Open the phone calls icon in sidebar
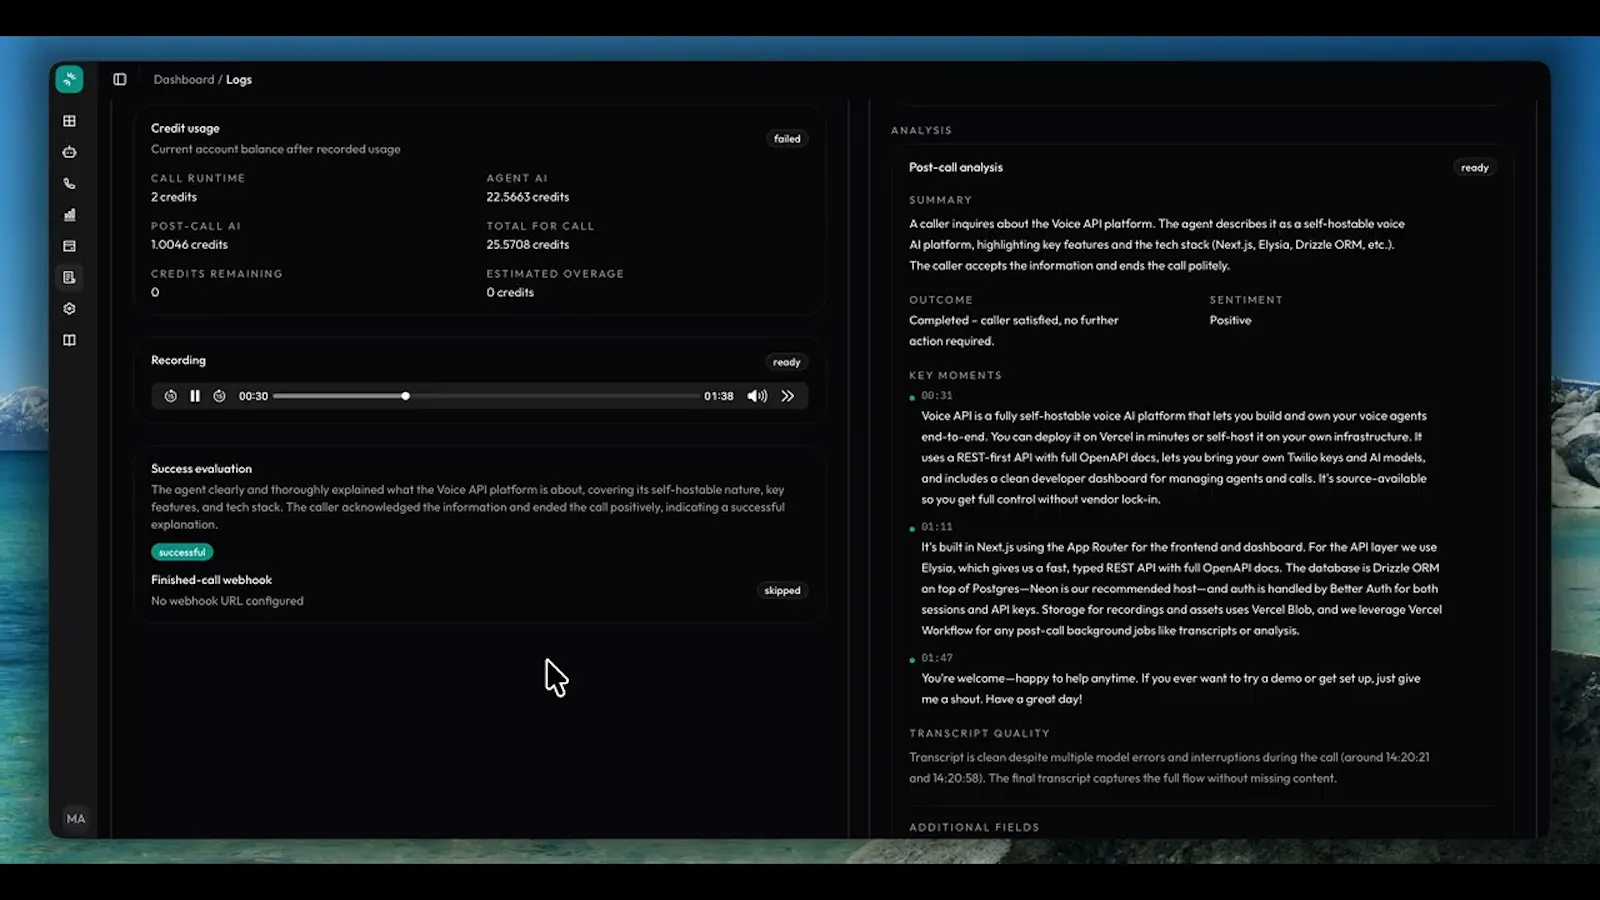1600x900 pixels. (x=69, y=183)
